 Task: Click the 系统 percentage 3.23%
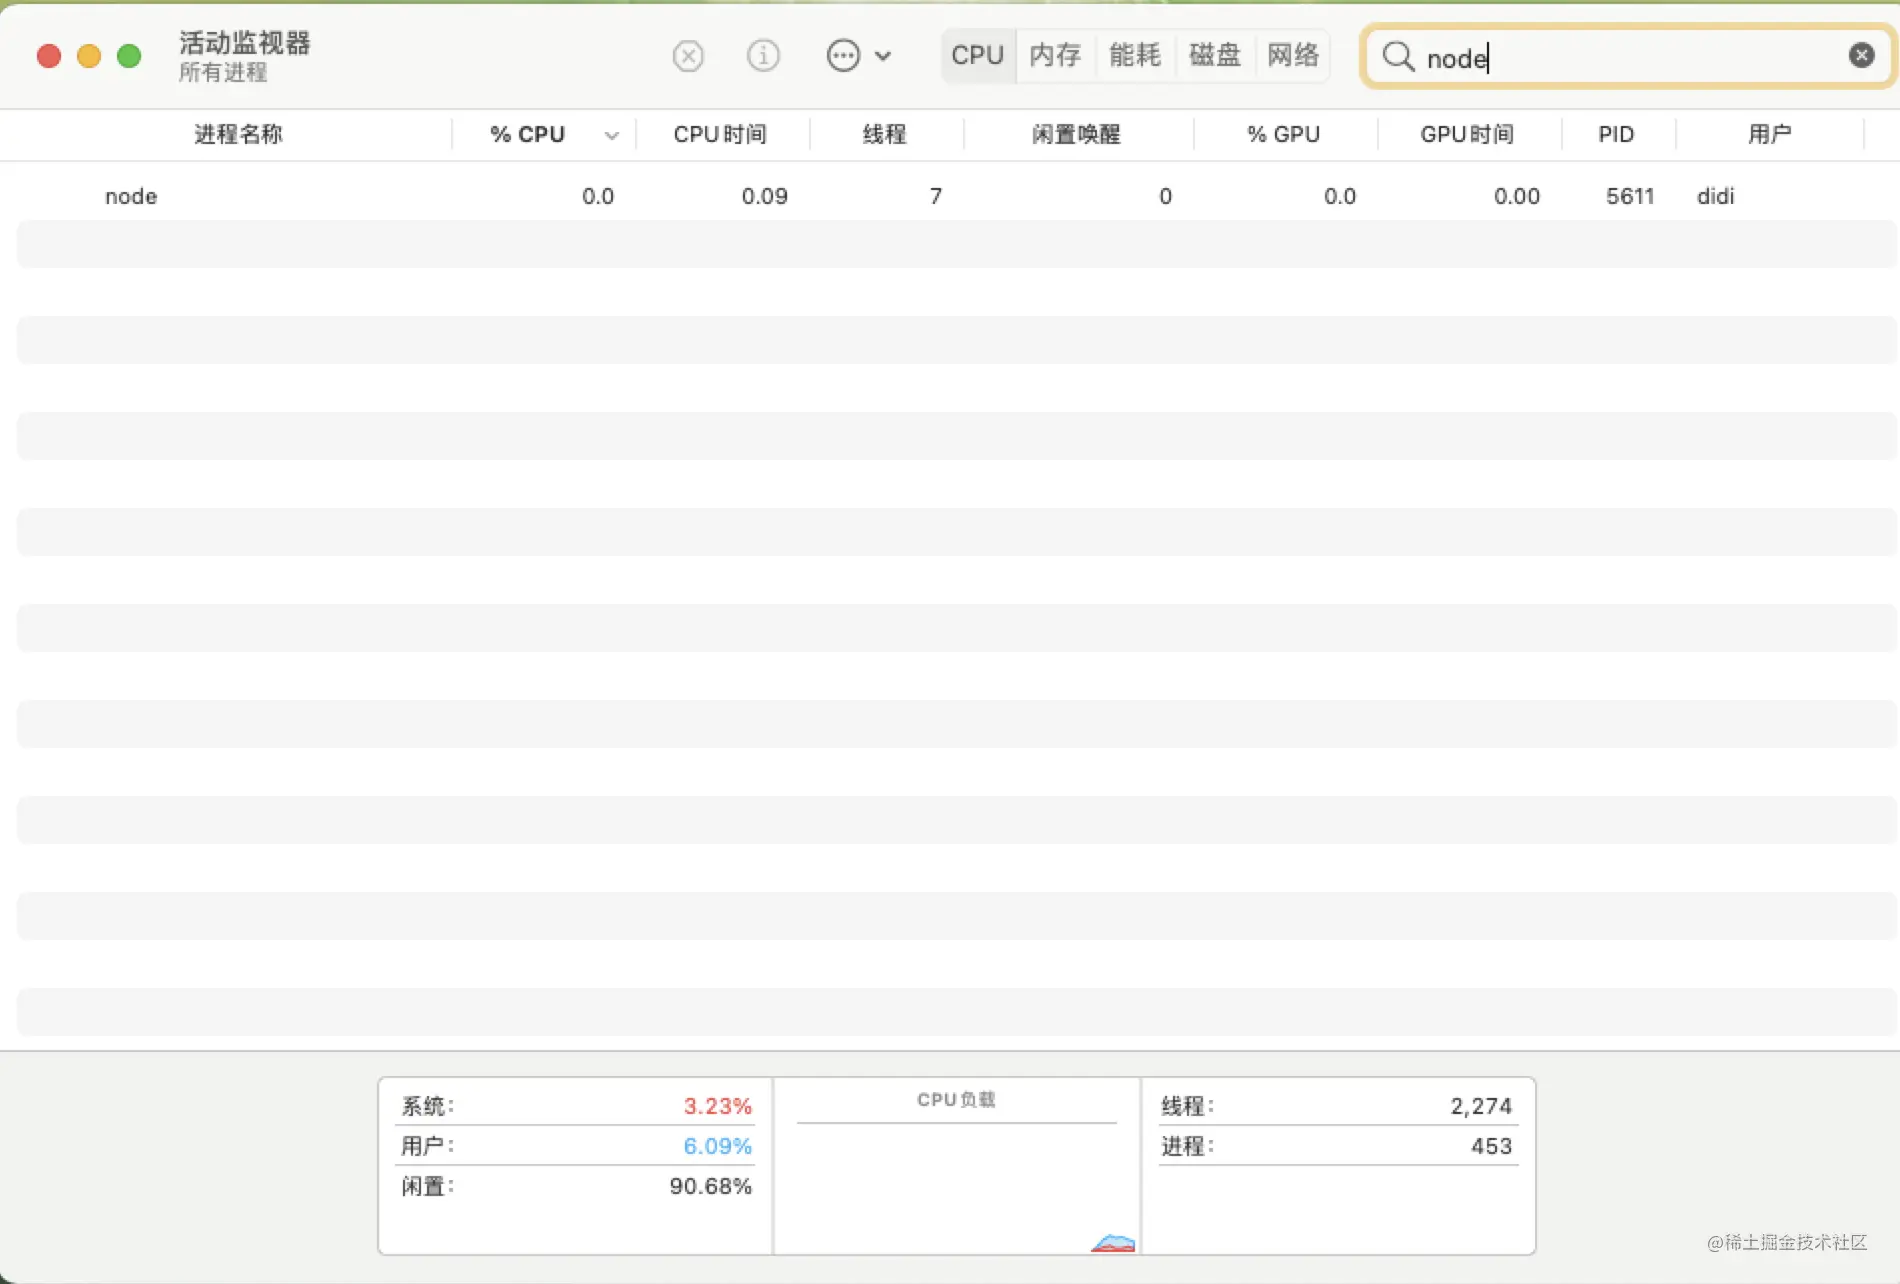[717, 1106]
